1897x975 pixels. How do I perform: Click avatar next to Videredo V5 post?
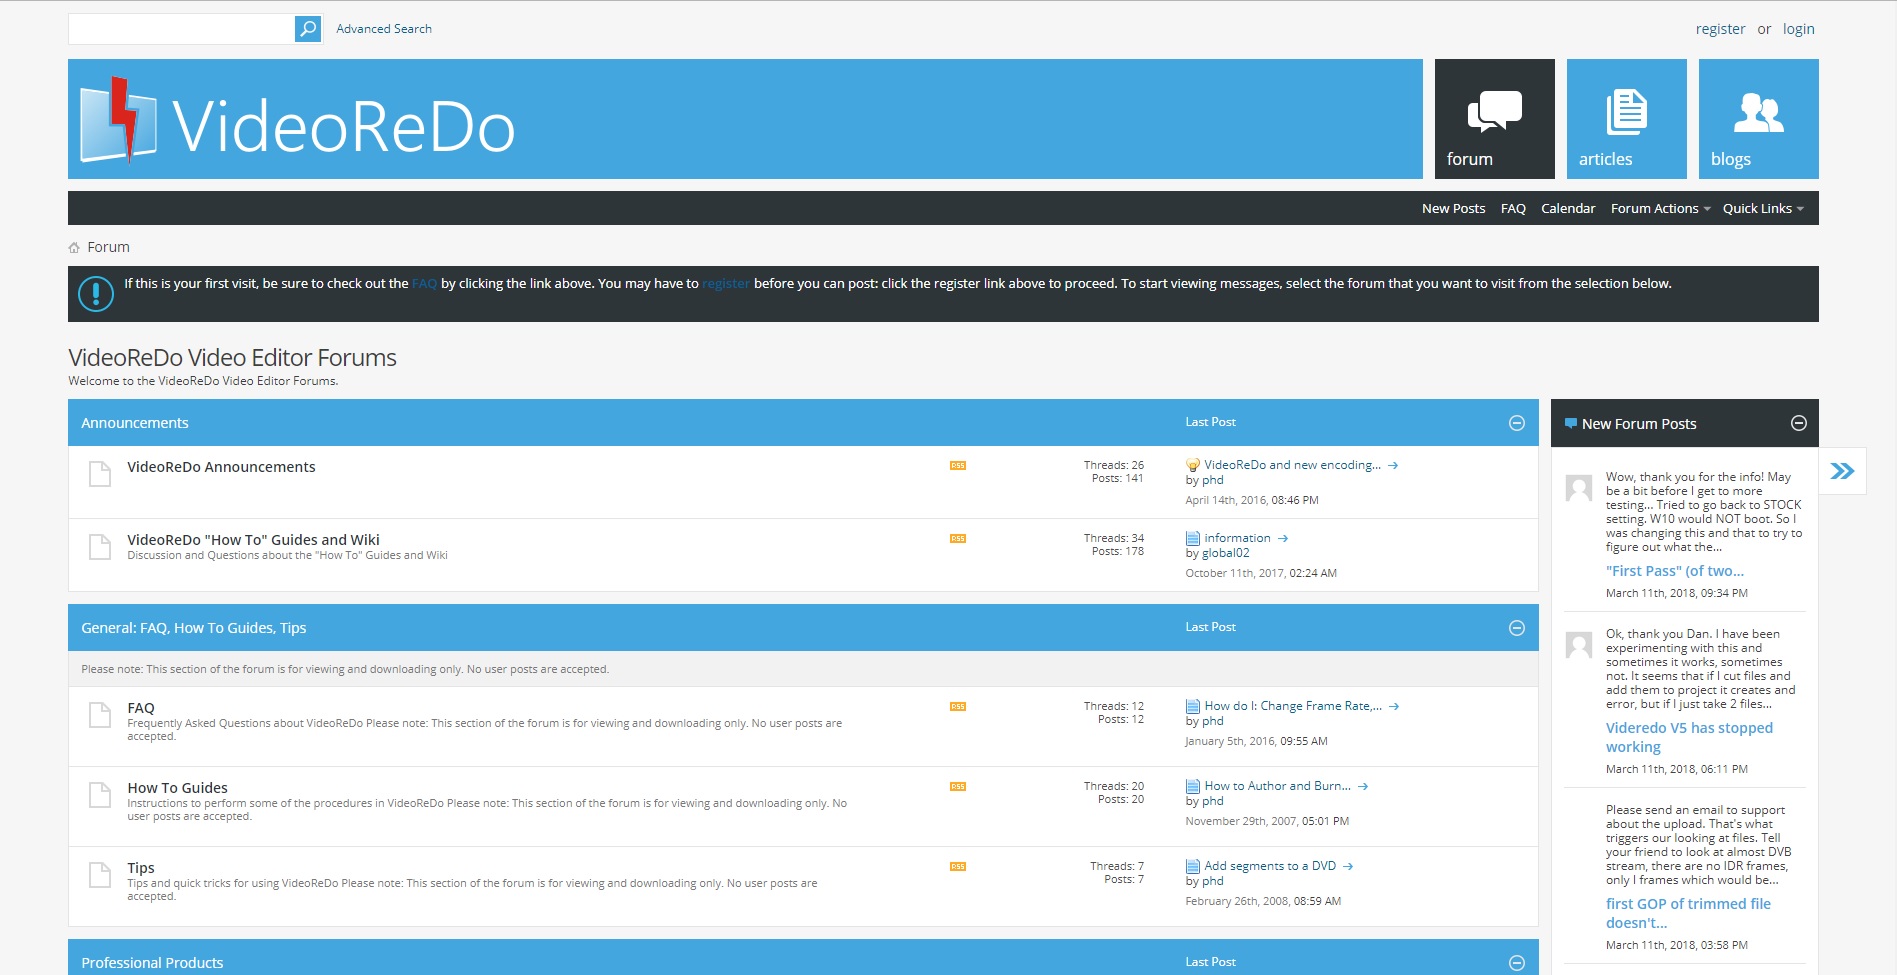tap(1579, 645)
